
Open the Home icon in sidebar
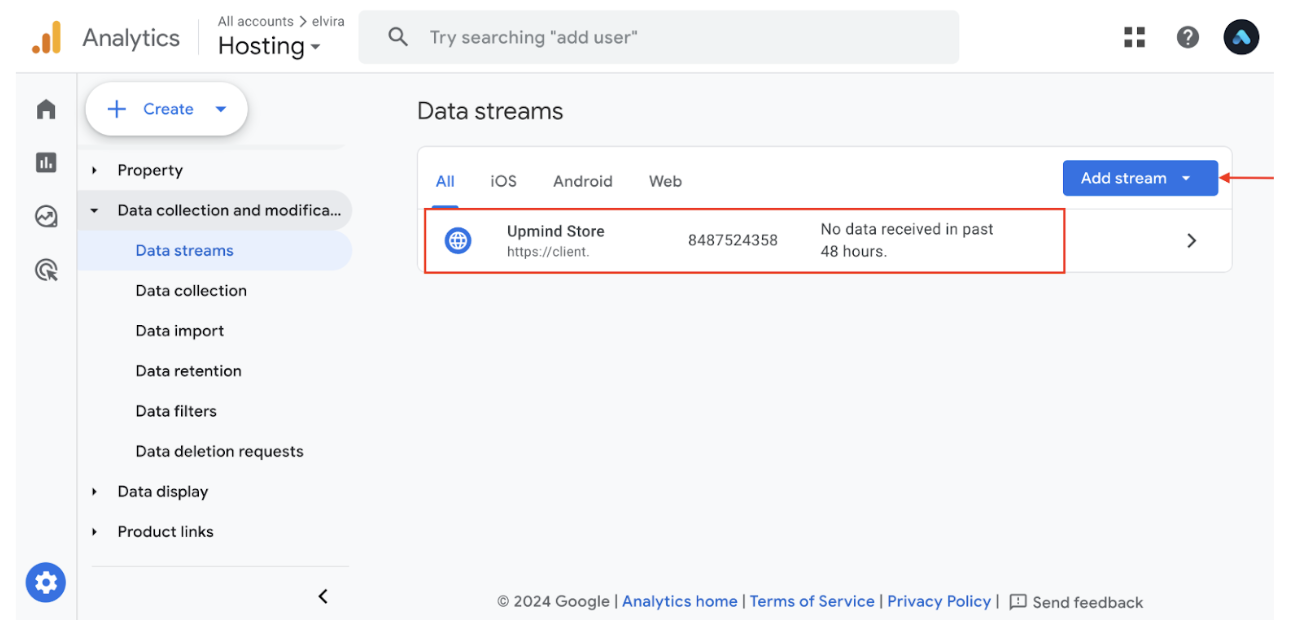[x=46, y=109]
